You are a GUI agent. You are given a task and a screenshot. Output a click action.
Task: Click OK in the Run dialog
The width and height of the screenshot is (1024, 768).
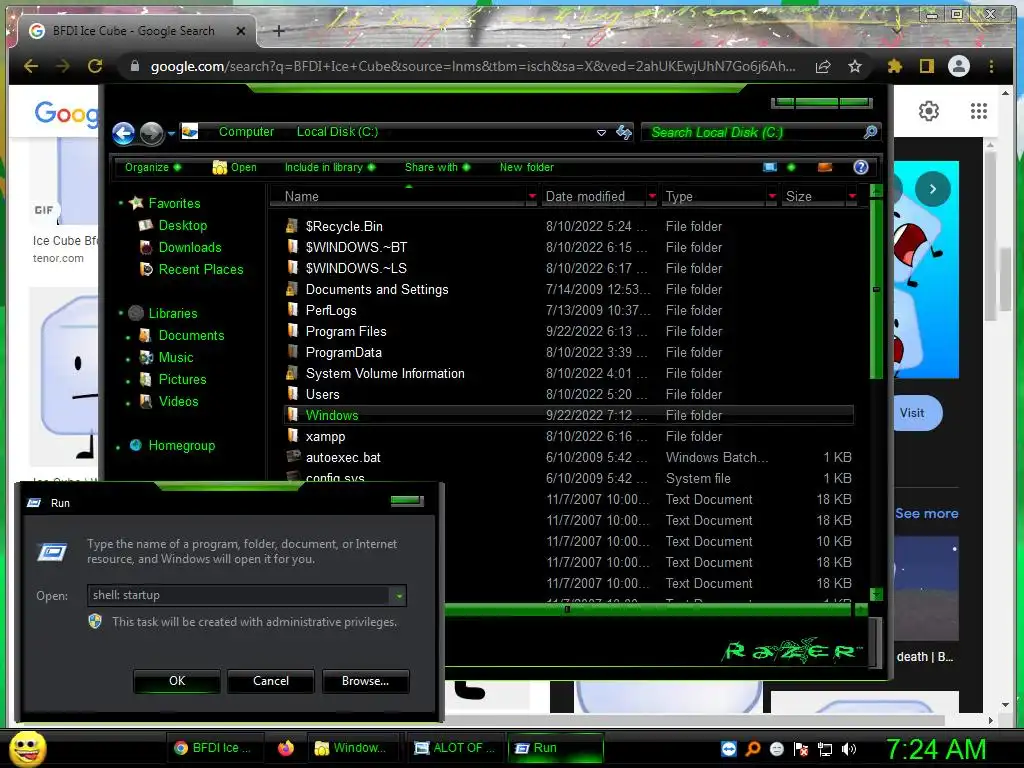[x=177, y=680]
